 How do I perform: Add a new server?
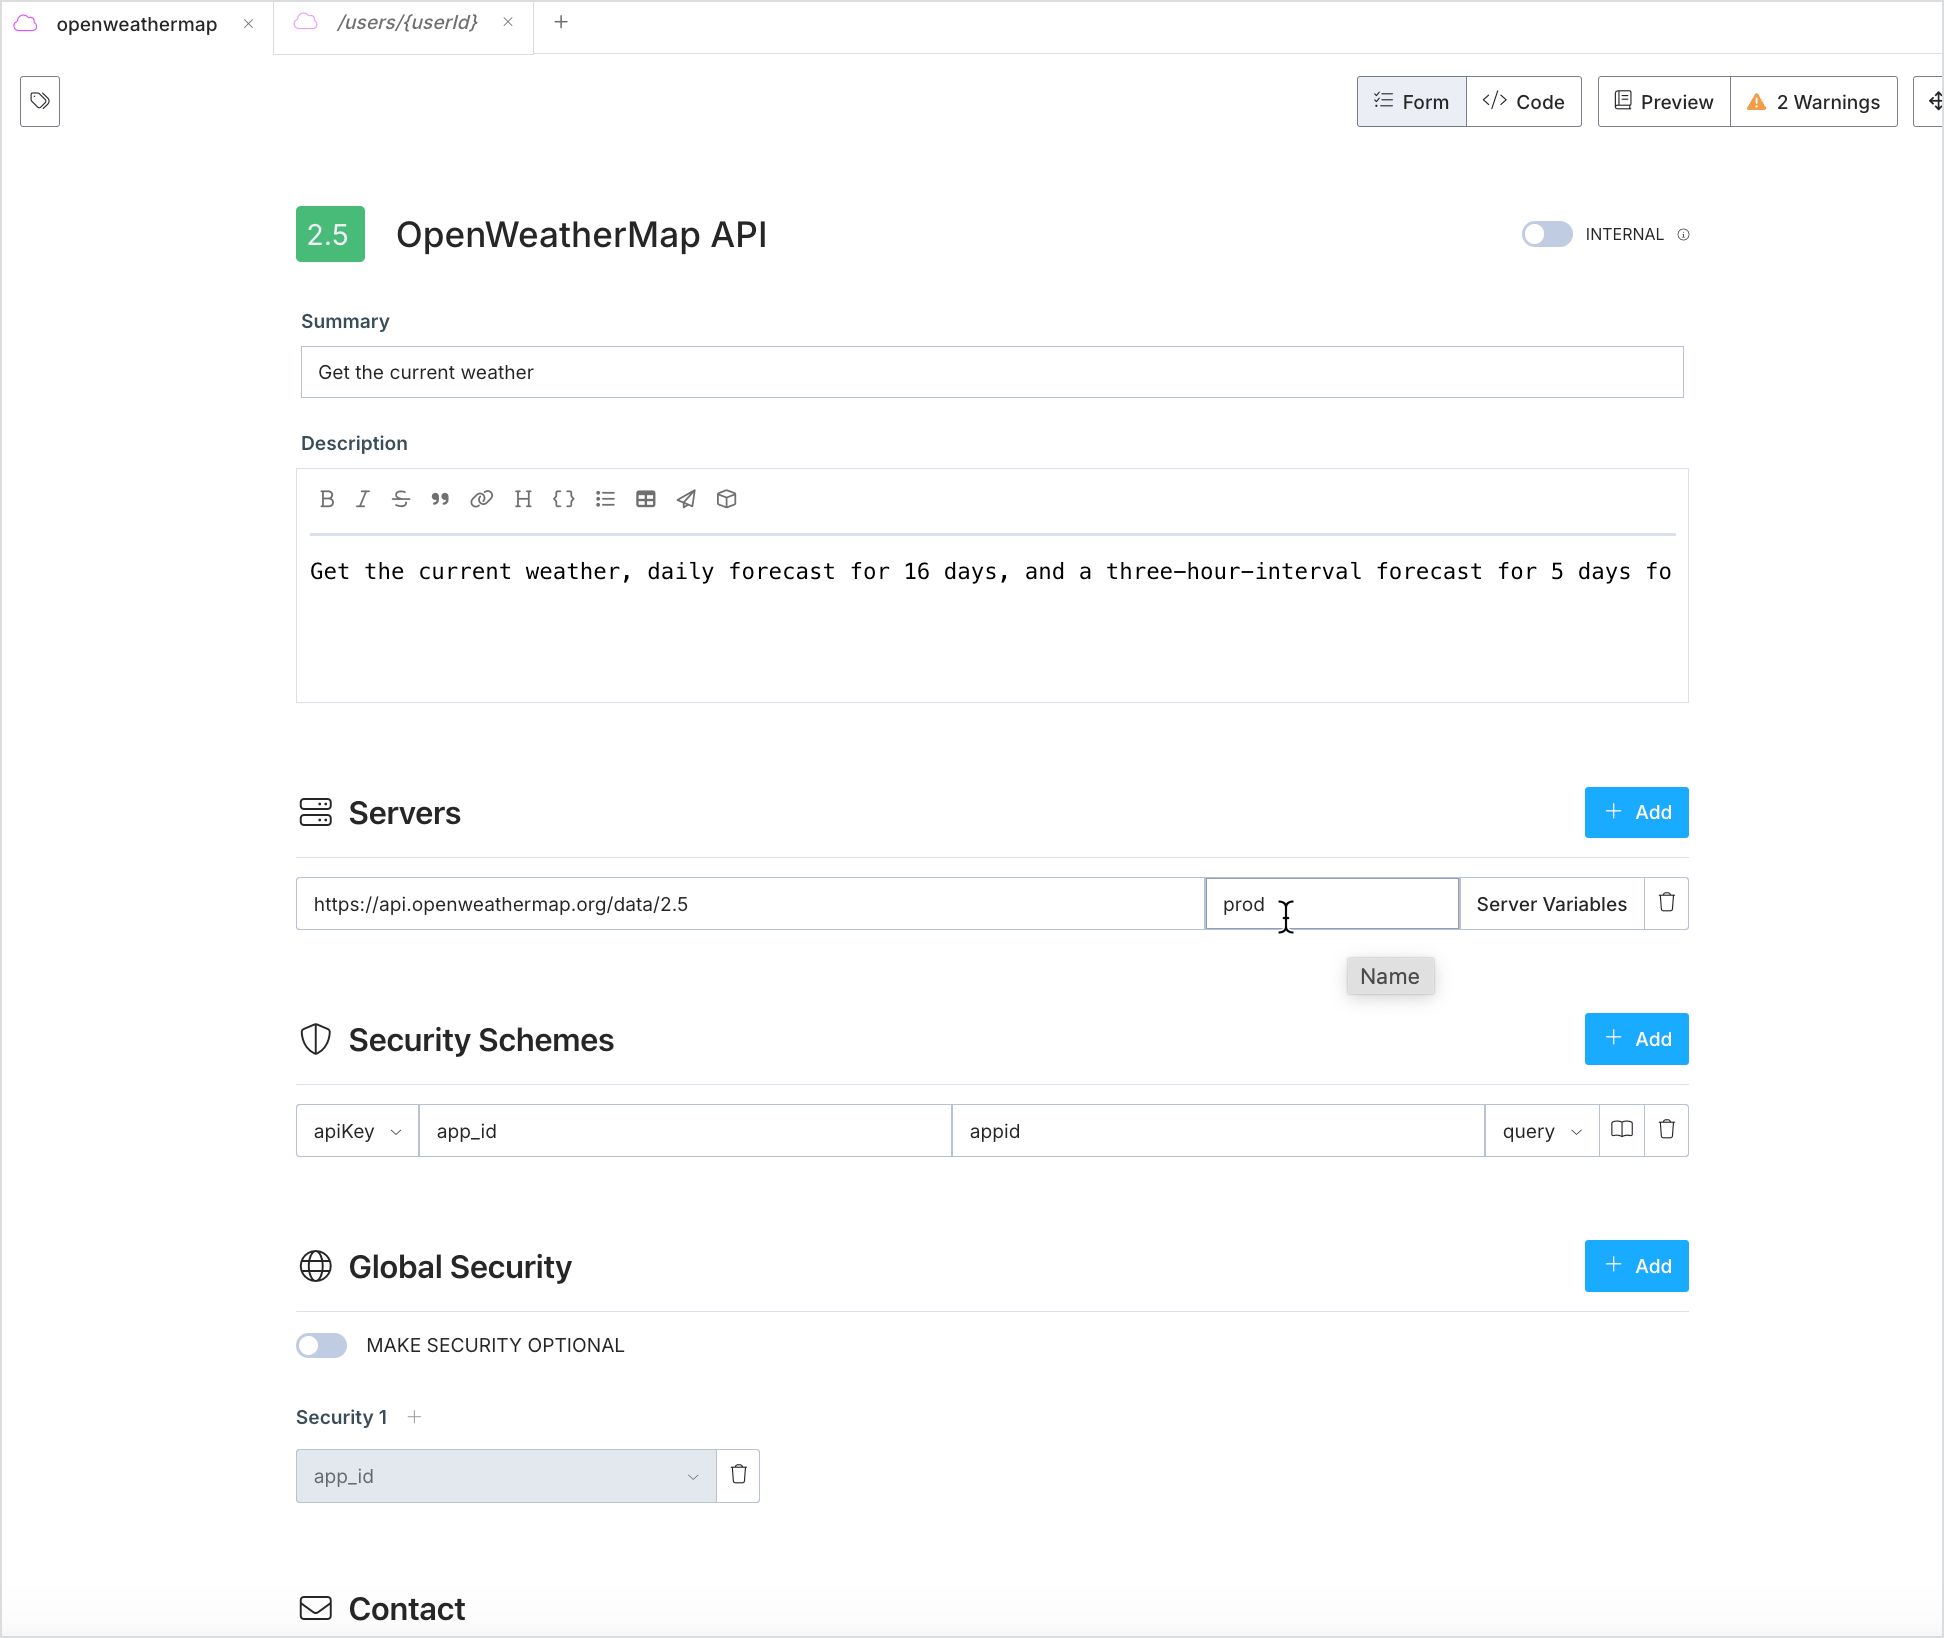tap(1637, 812)
